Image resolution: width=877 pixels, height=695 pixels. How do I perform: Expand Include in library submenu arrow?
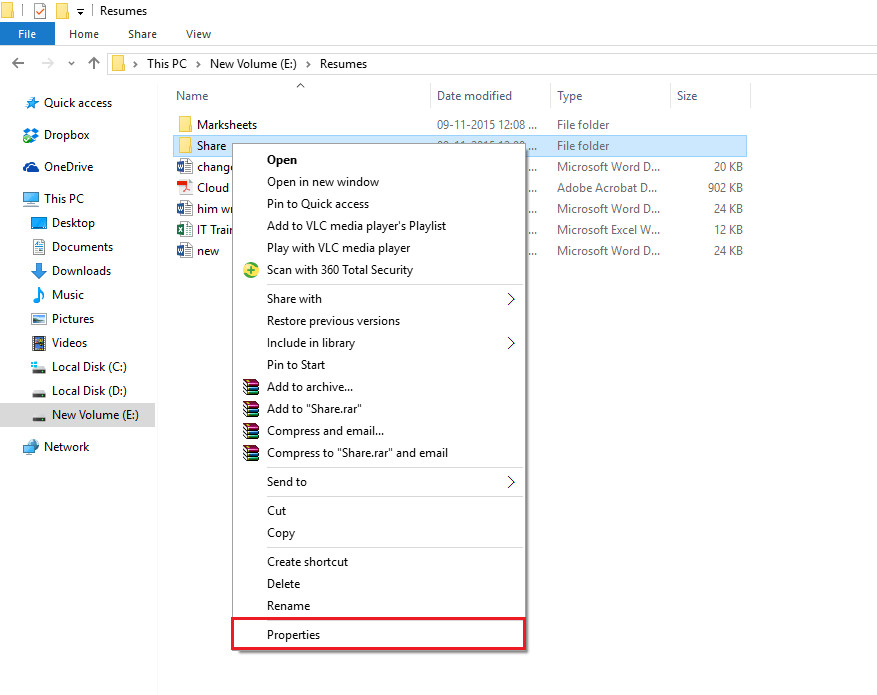[x=511, y=343]
